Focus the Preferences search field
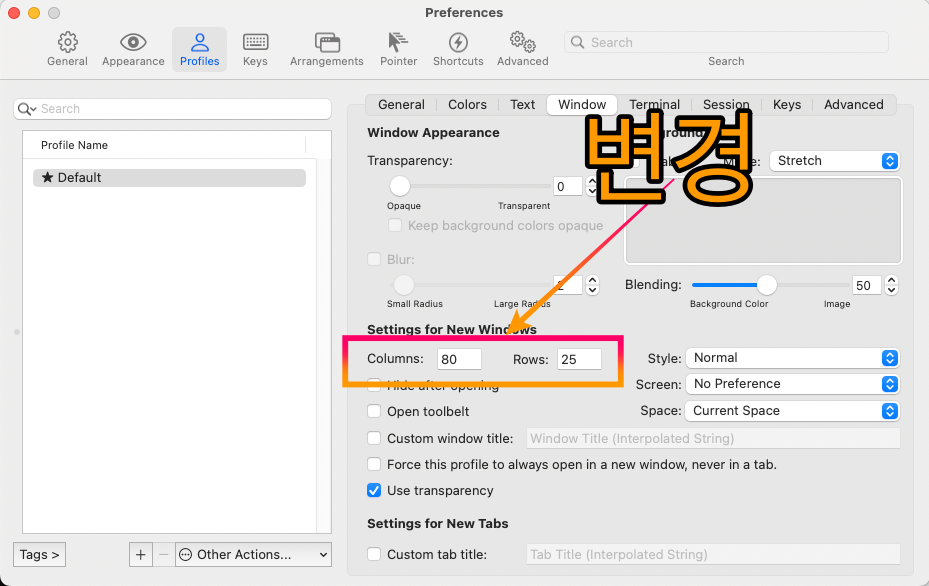 [x=726, y=42]
